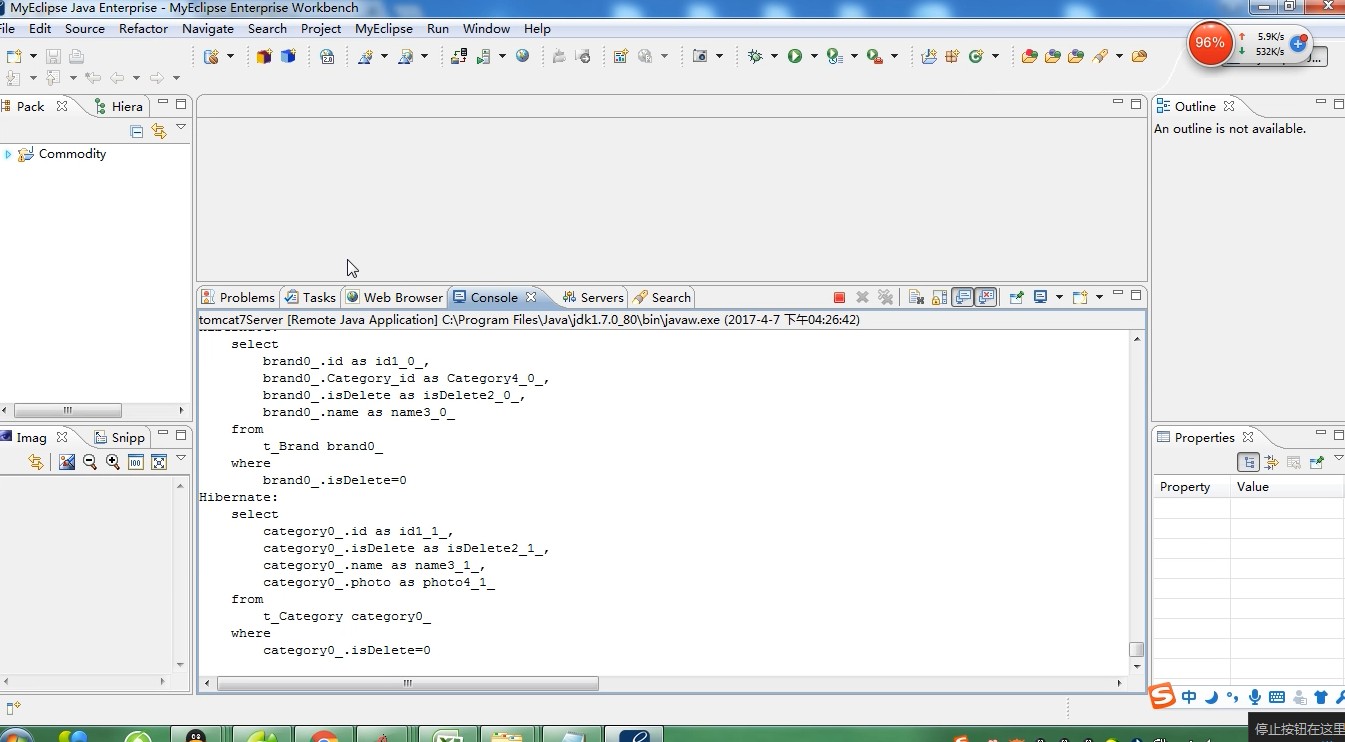Terminate the running tomcat7Server in Console

pyautogui.click(x=839, y=297)
